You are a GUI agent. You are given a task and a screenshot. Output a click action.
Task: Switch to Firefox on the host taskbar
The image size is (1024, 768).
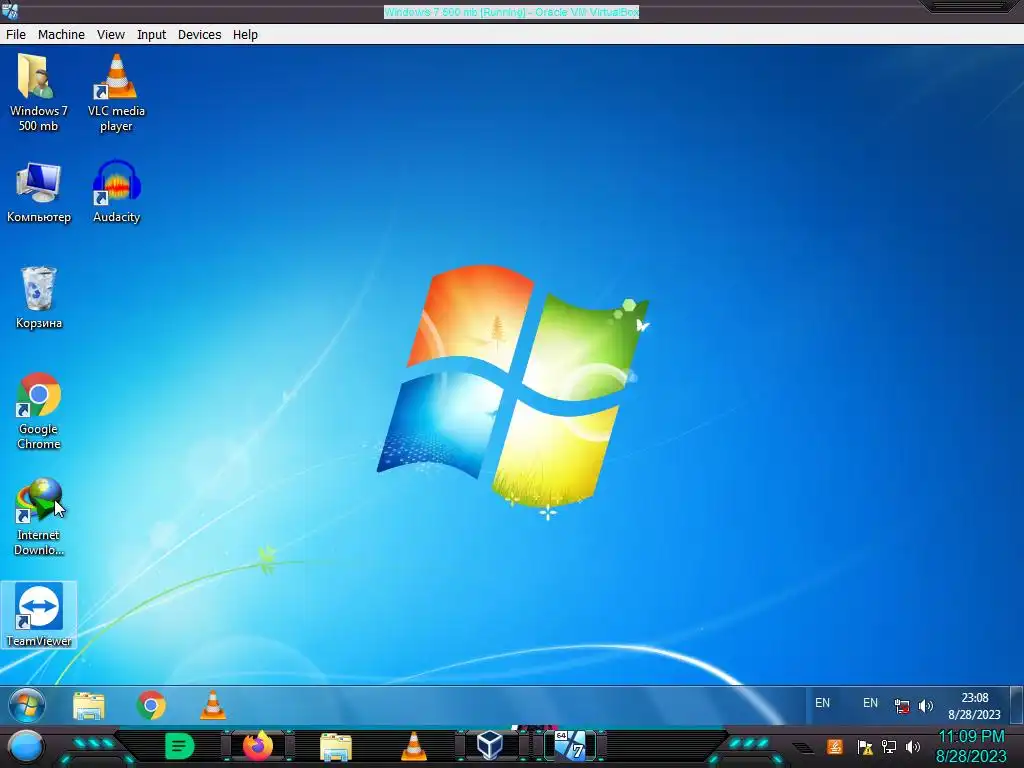tap(258, 746)
